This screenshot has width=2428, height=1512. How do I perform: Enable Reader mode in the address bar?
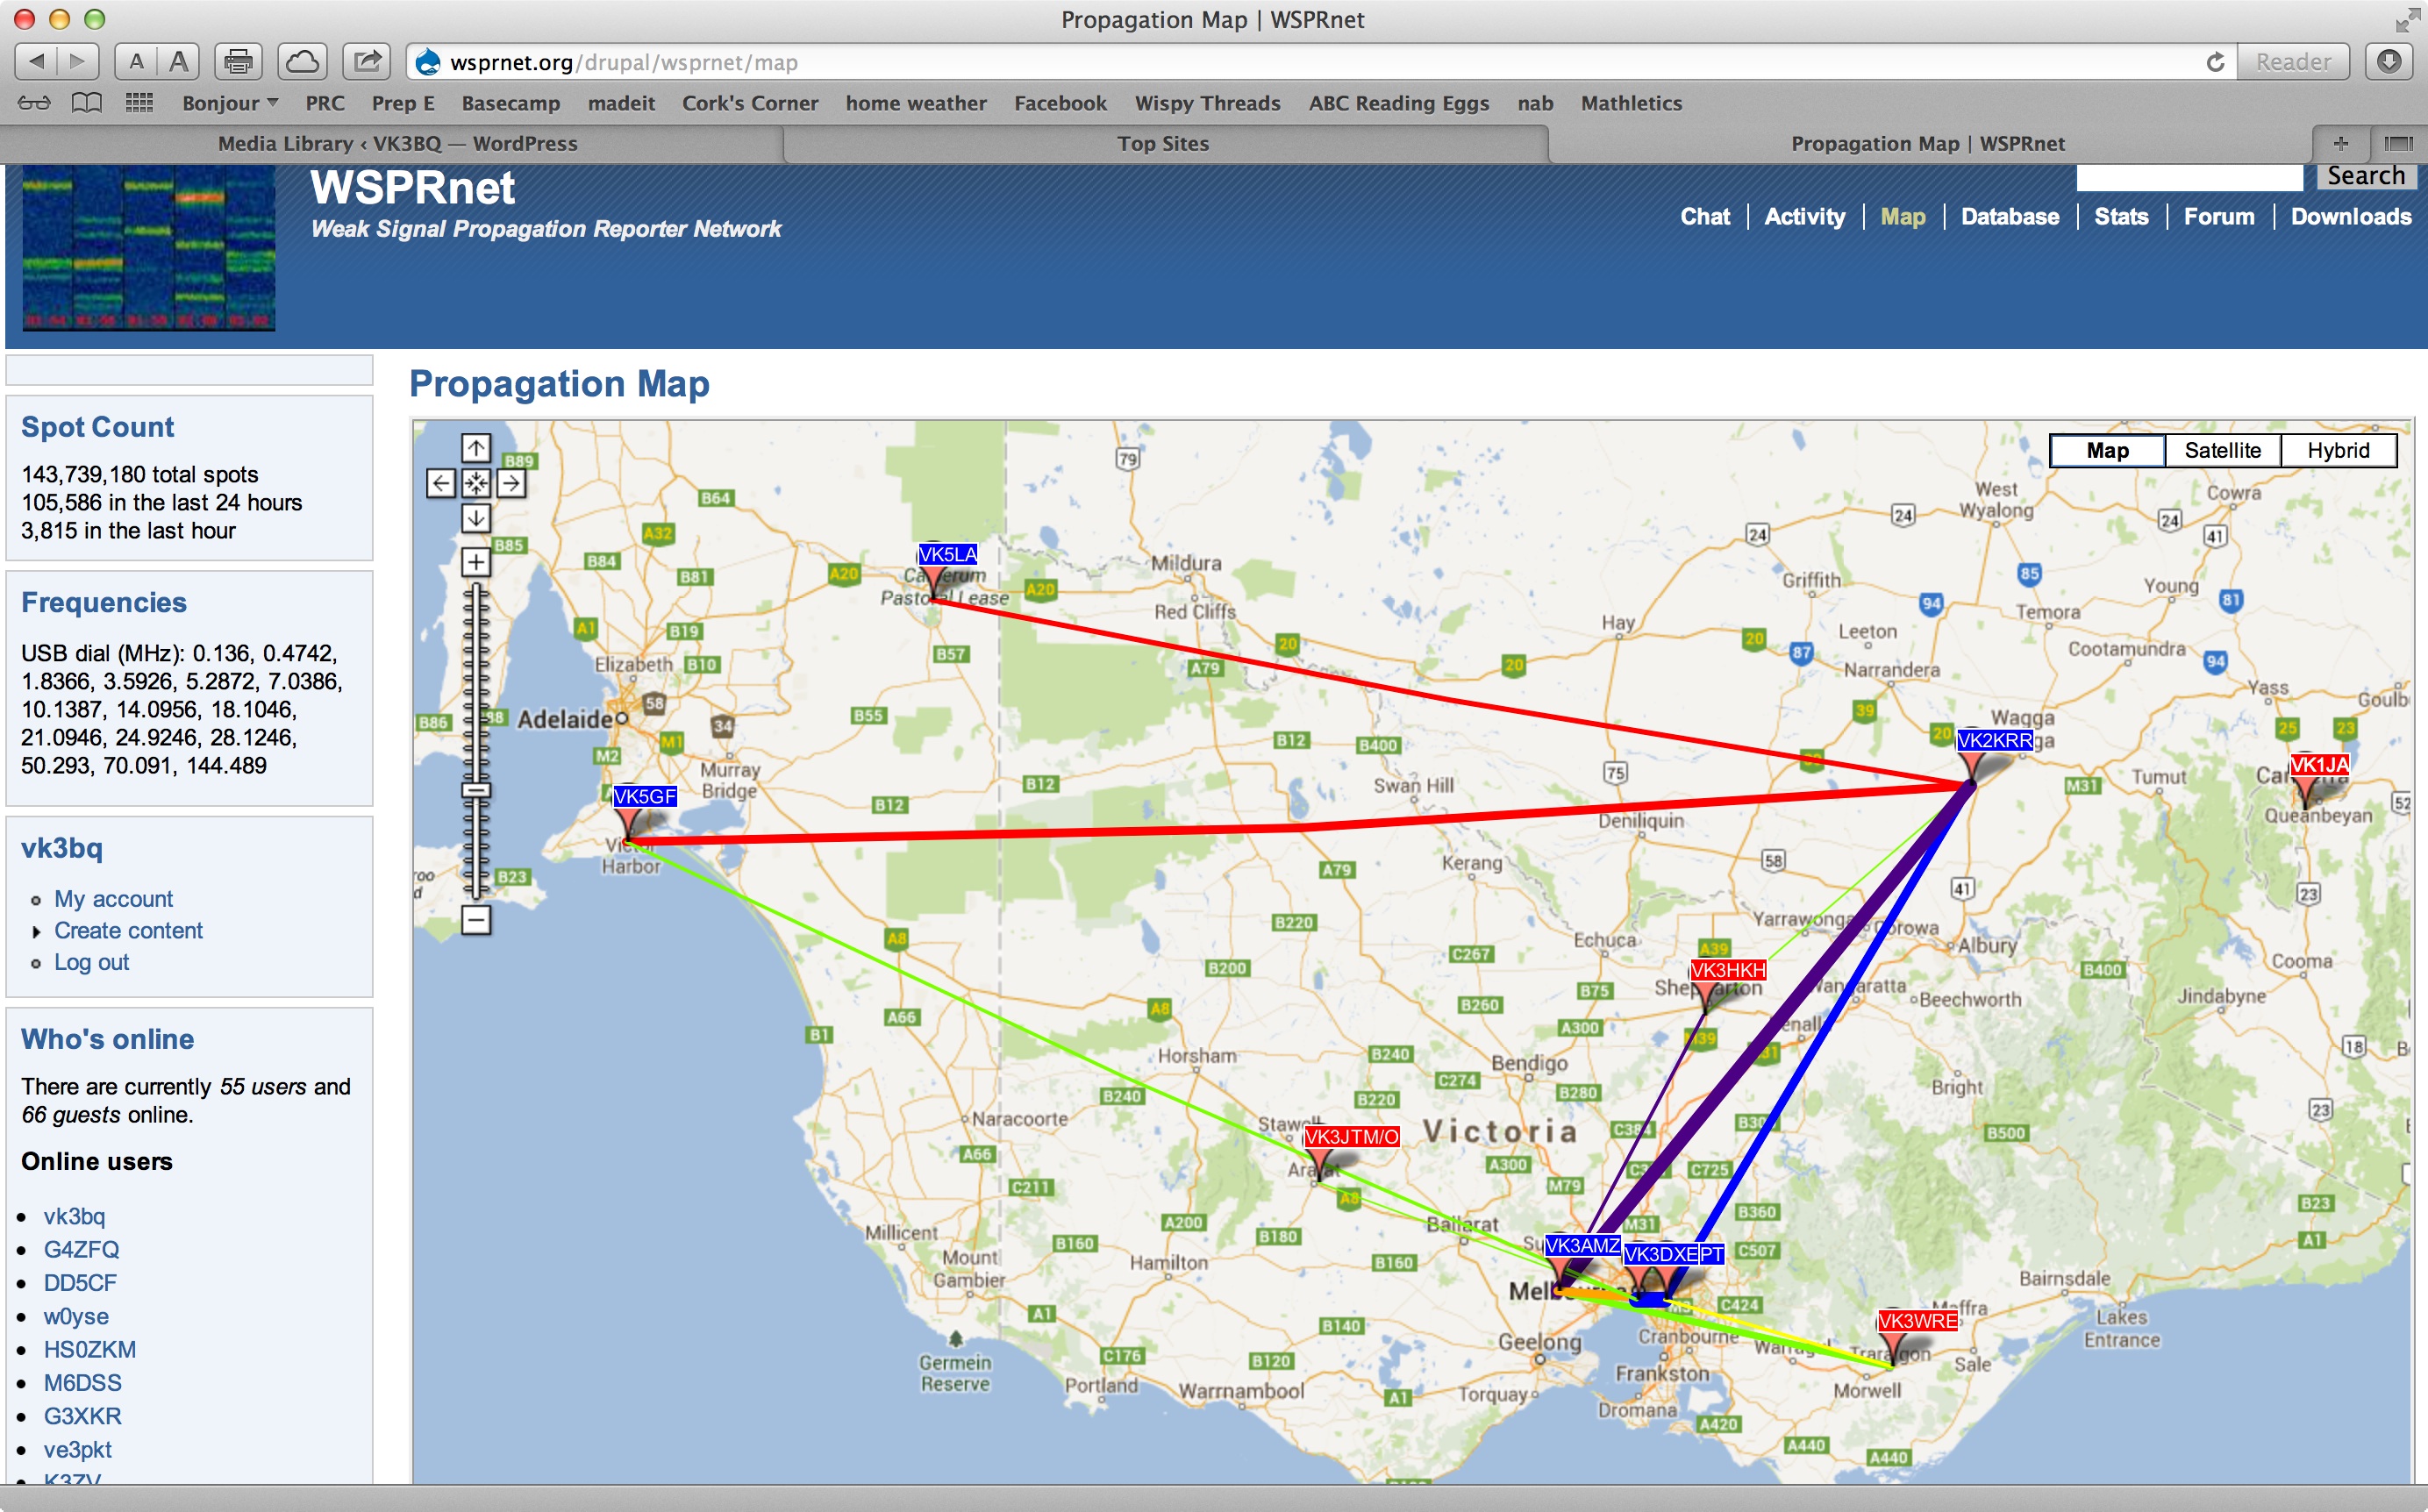point(2292,61)
